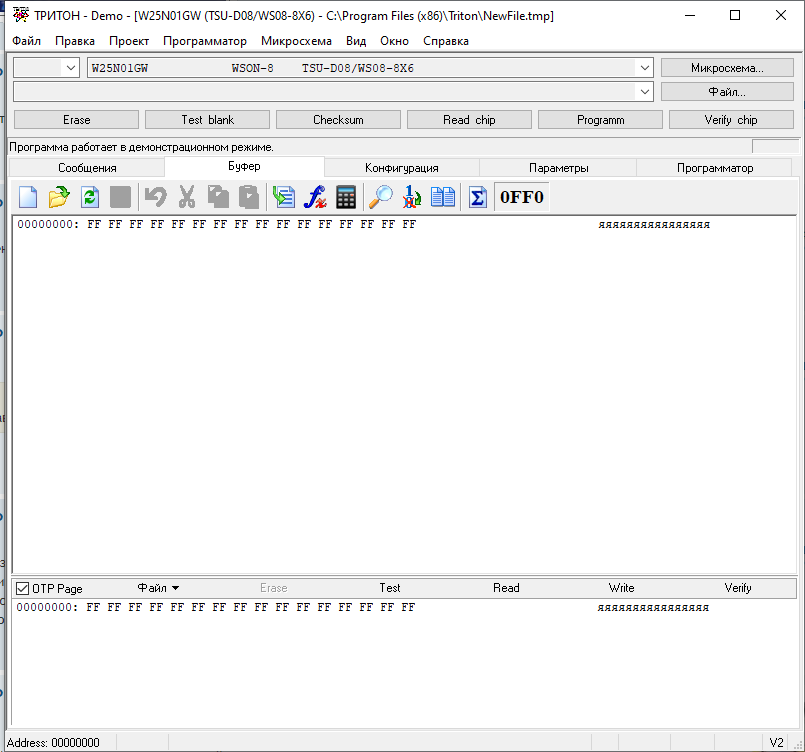The height and width of the screenshot is (752, 805).
Task: Open the Файл dropdown in OTP panel
Action: (158, 588)
